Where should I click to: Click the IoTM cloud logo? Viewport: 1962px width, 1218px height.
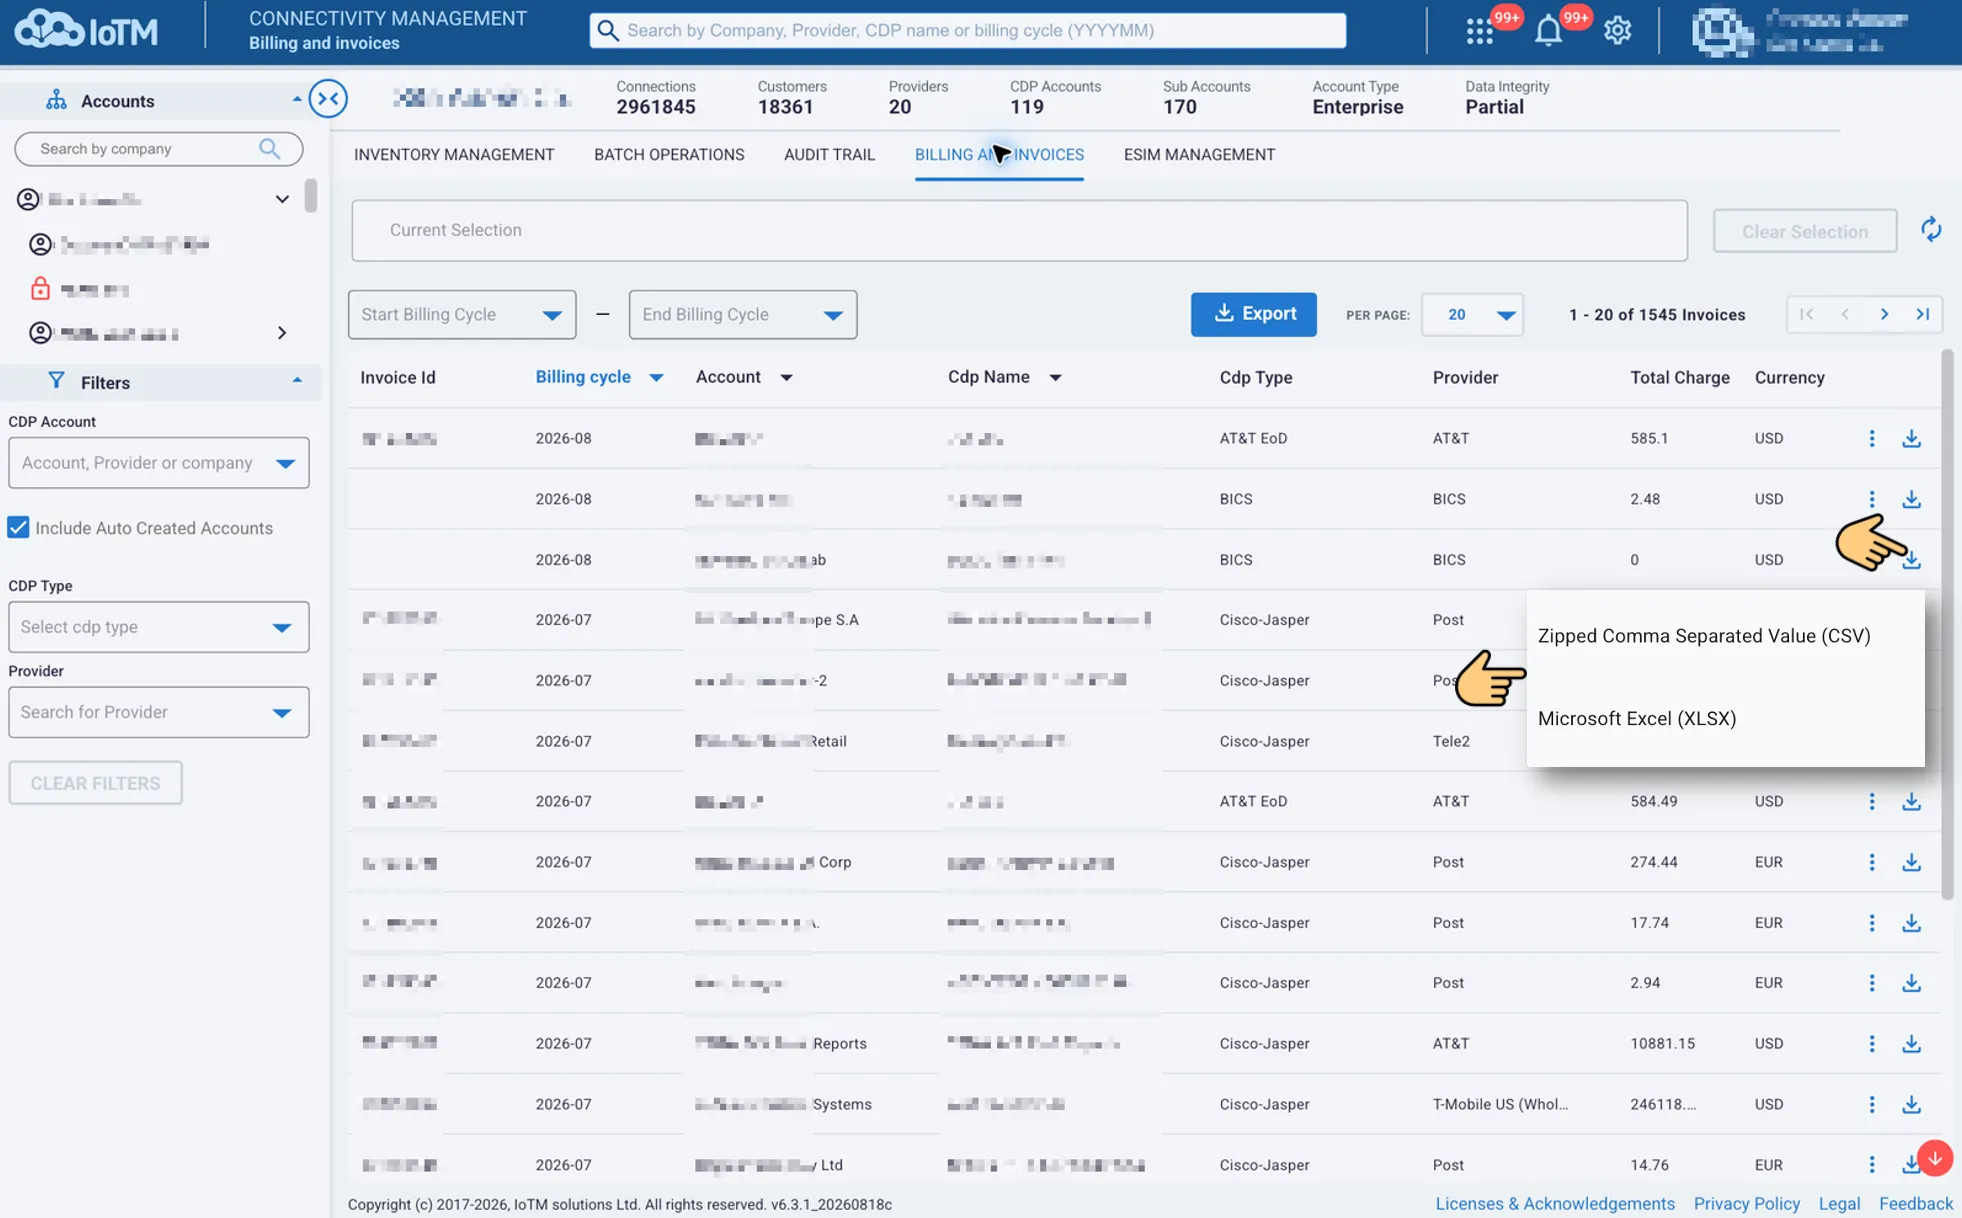[86, 30]
